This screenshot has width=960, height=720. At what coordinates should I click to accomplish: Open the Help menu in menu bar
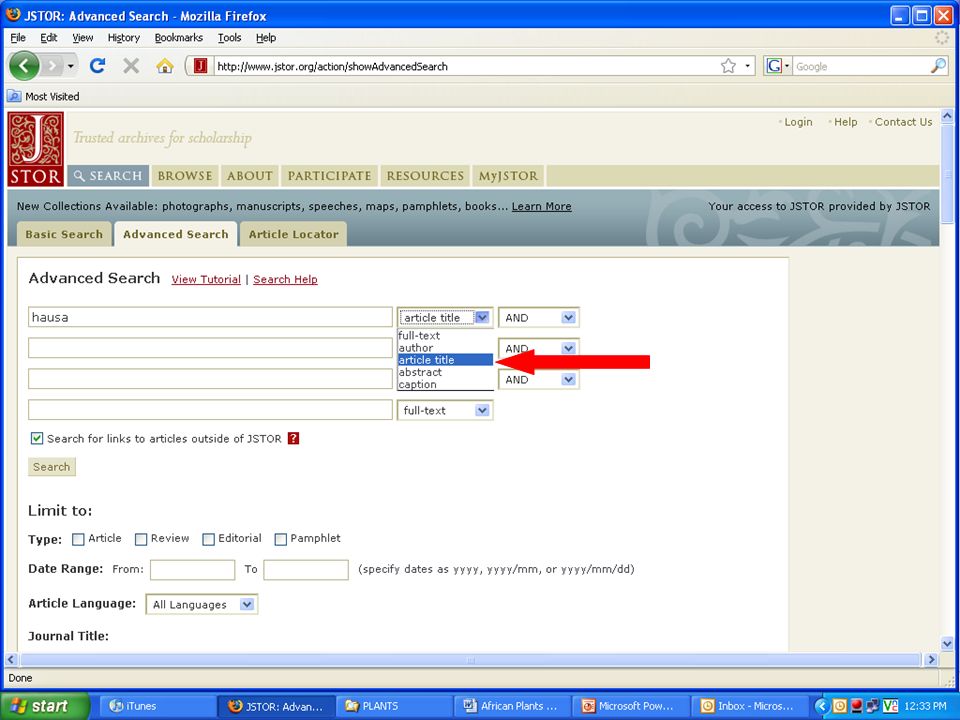coord(266,37)
